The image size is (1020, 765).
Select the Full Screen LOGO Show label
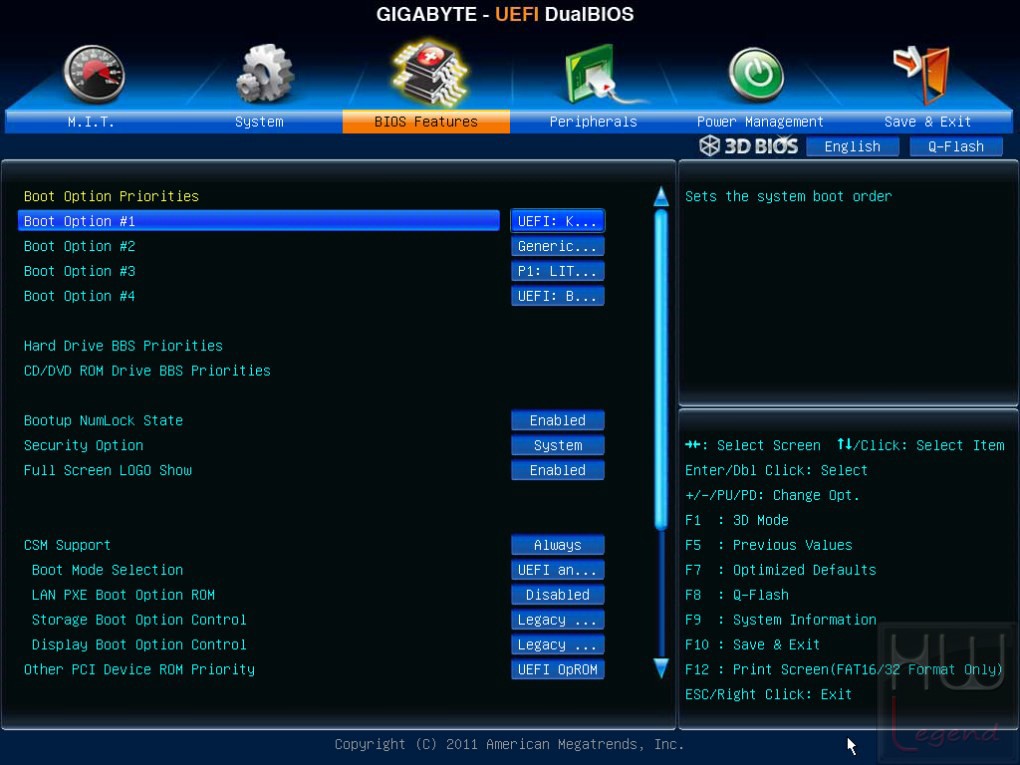[x=108, y=470]
